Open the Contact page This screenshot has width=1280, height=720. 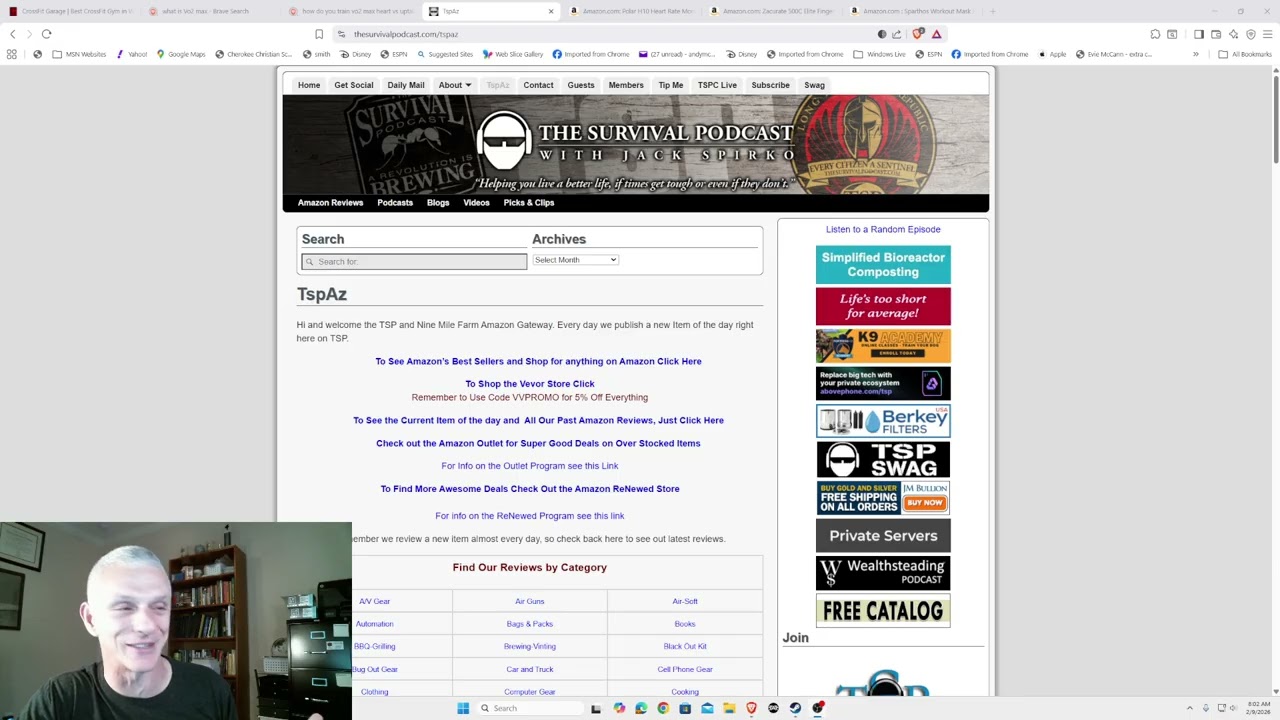tap(538, 85)
